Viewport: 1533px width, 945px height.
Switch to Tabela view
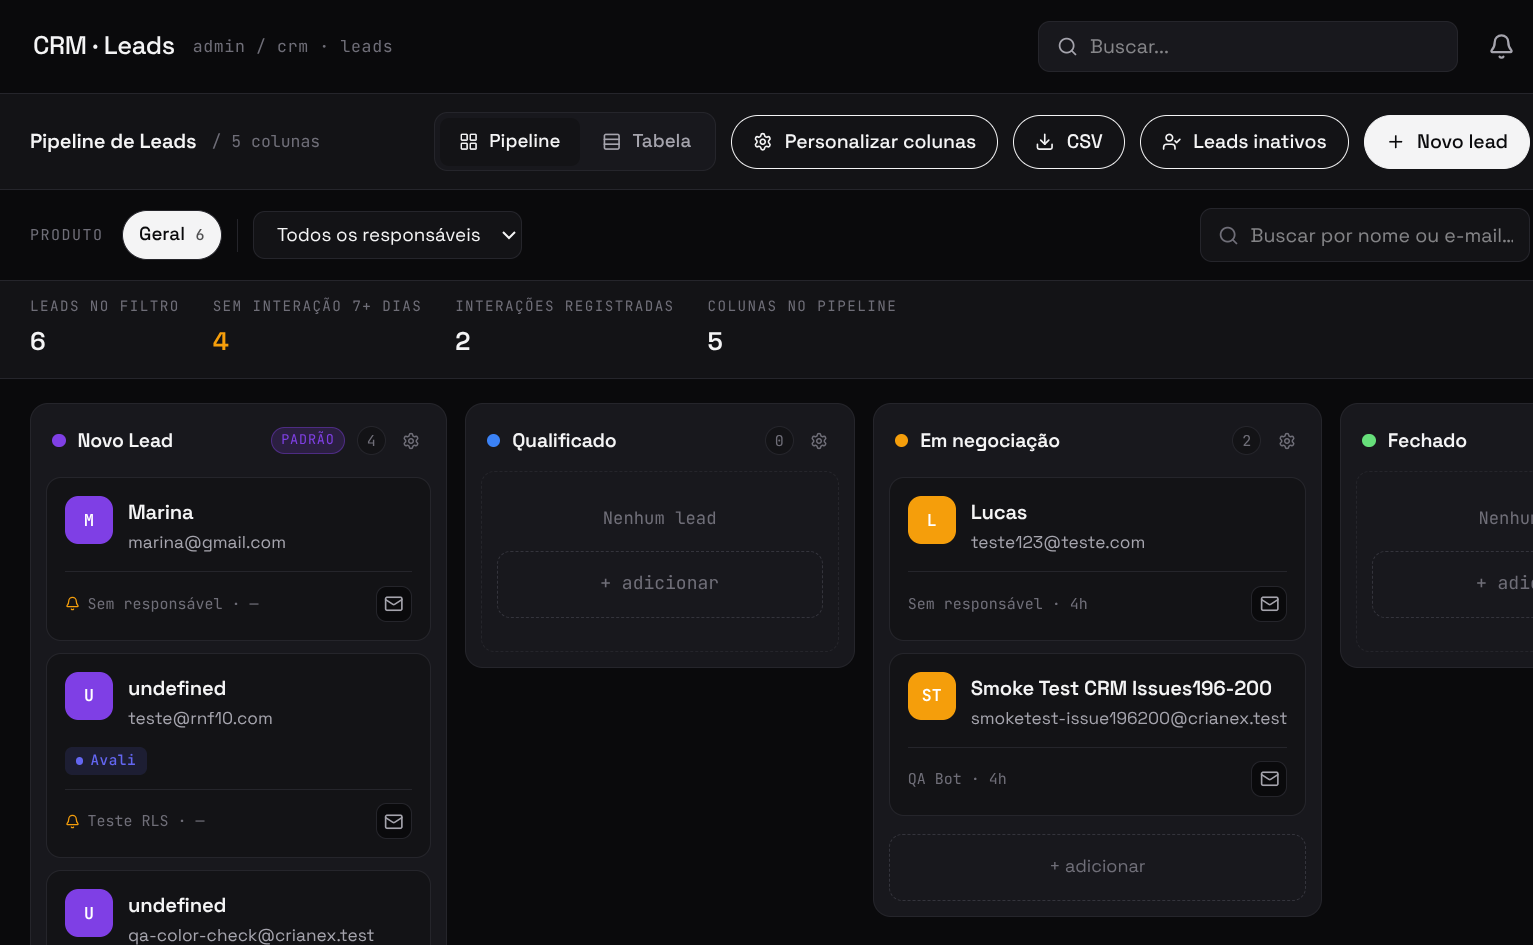click(647, 142)
